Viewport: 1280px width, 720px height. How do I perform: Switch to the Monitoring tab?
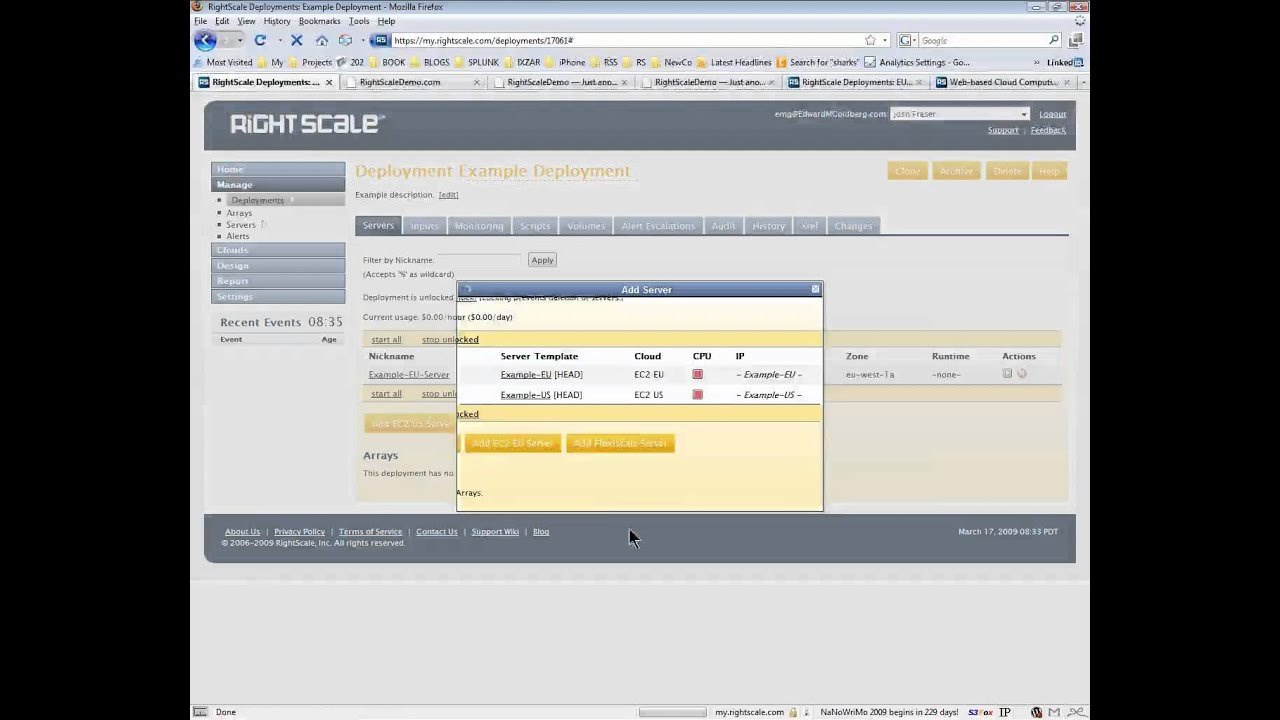(479, 226)
